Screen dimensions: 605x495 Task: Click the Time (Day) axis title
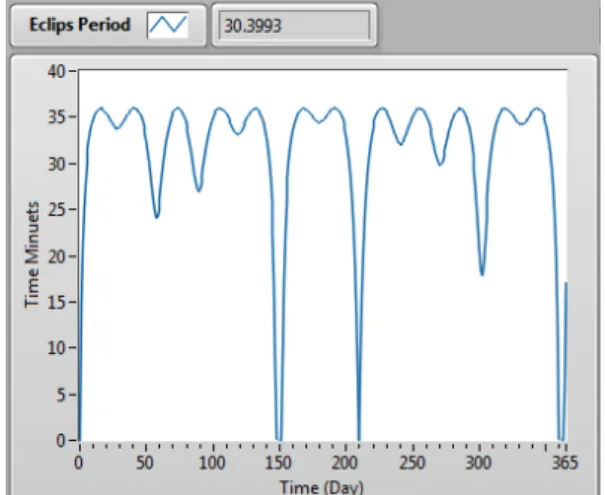(x=321, y=487)
